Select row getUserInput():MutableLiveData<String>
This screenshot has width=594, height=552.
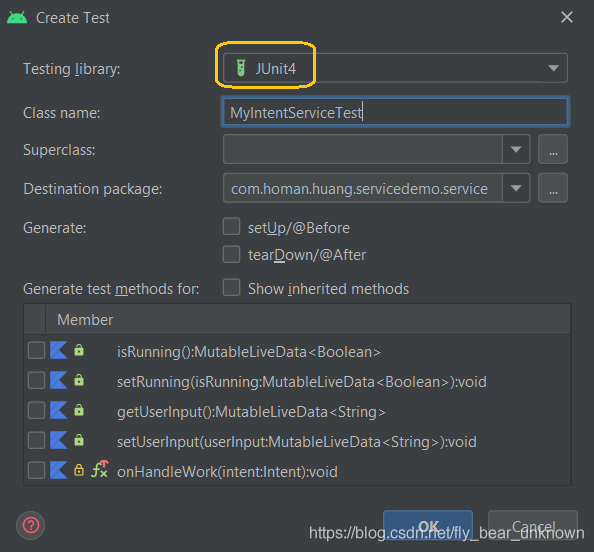(x=297, y=411)
